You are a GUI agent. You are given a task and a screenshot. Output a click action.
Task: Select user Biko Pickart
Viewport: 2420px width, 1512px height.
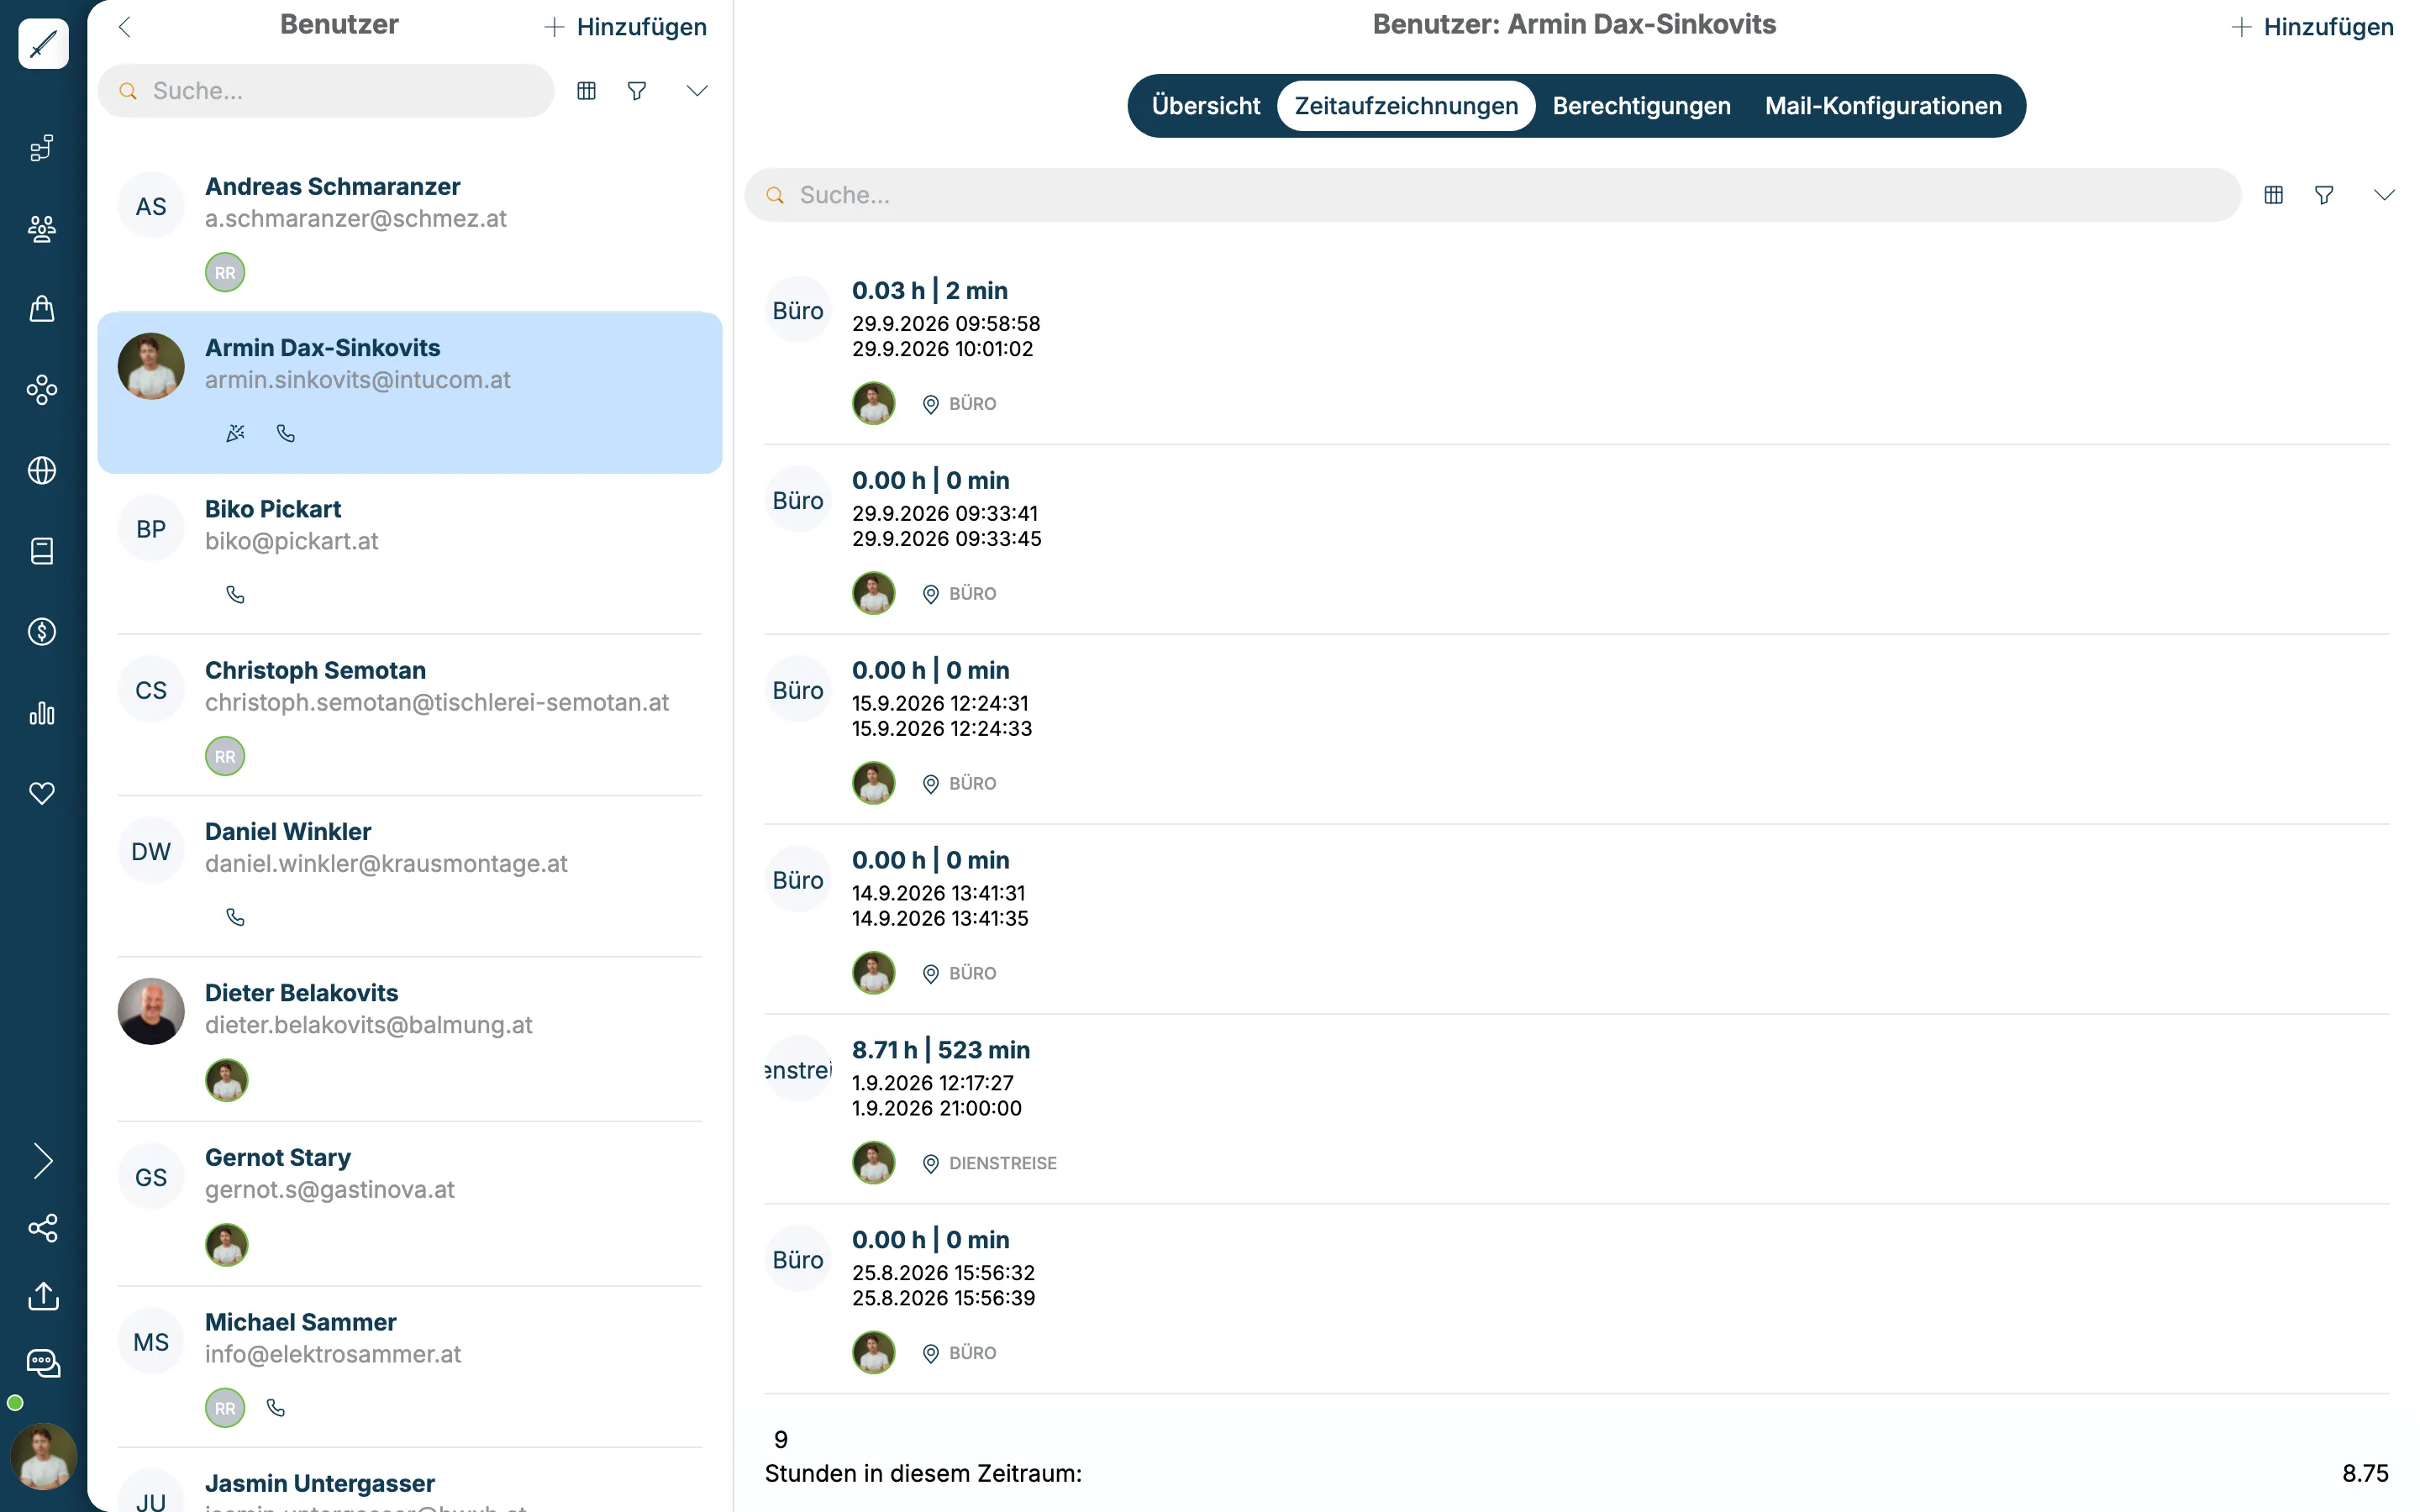pyautogui.click(x=410, y=553)
